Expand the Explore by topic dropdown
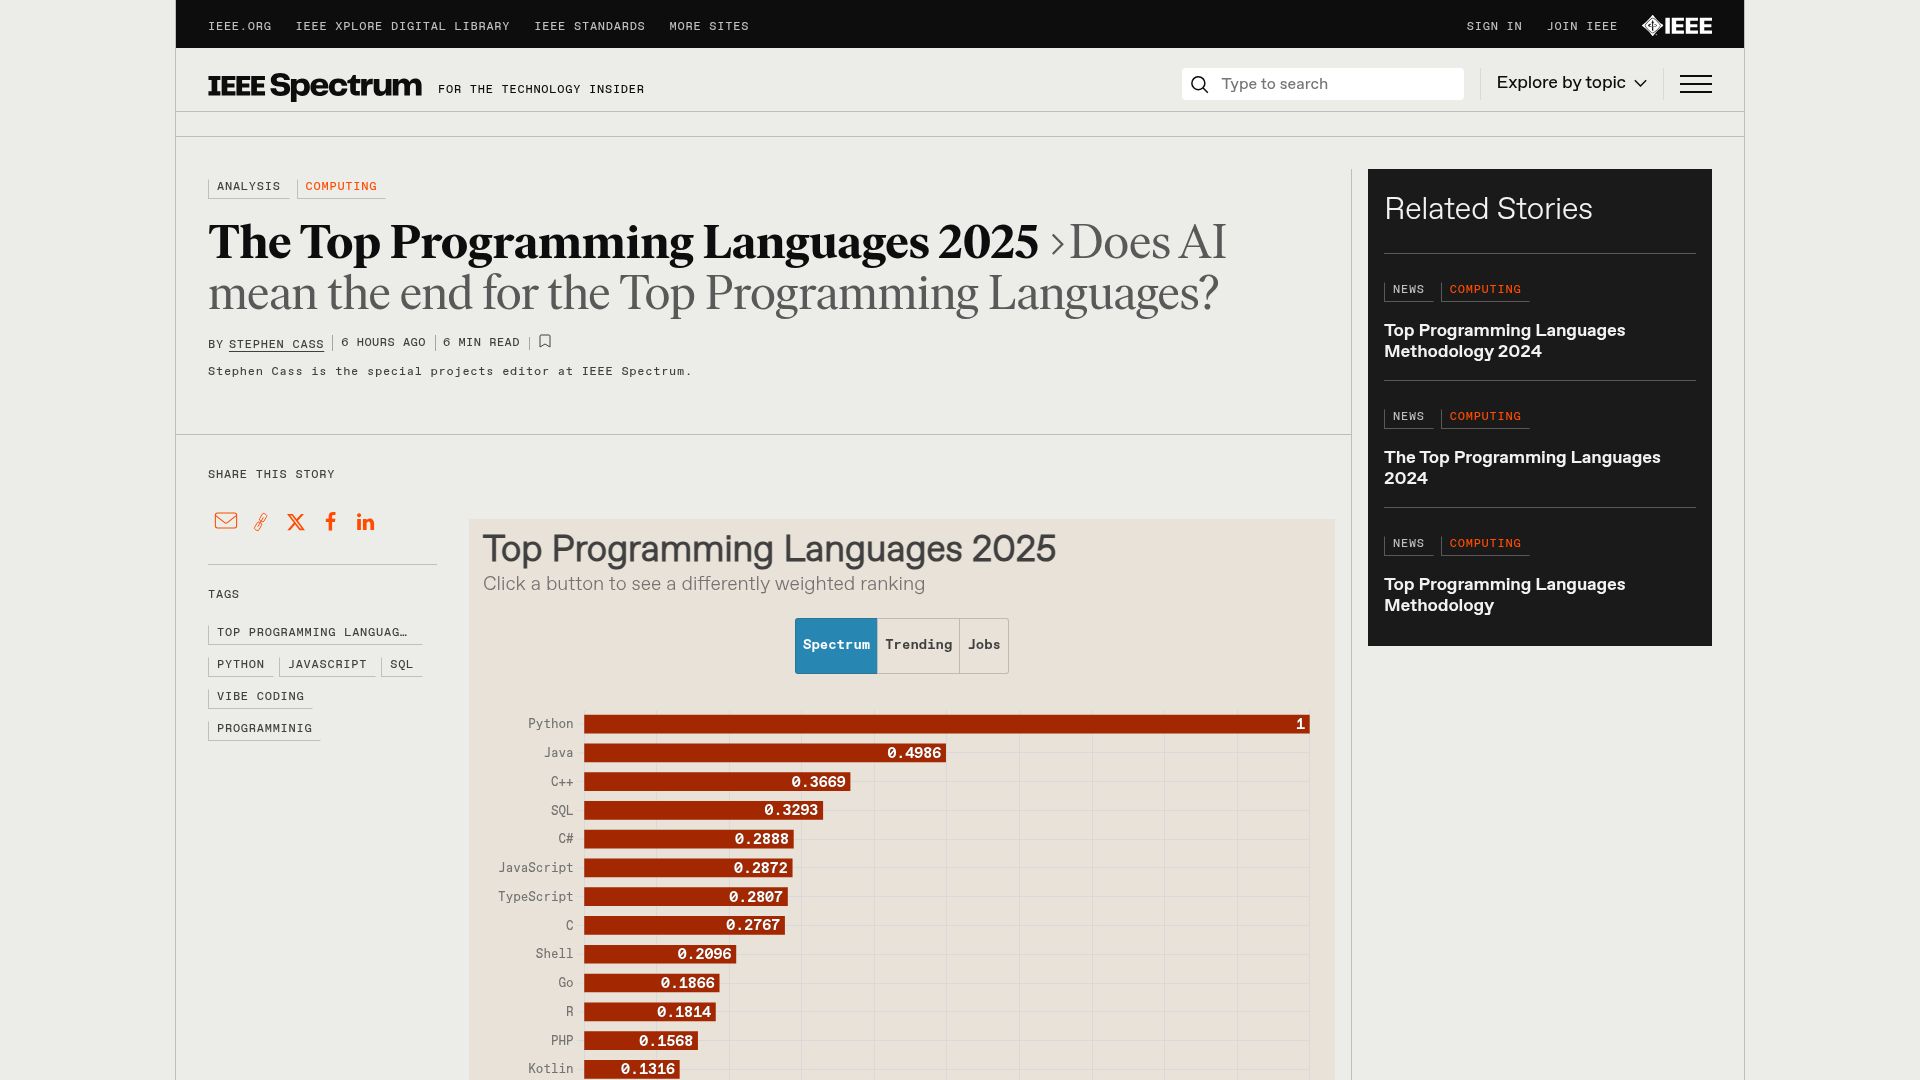 (x=1571, y=83)
